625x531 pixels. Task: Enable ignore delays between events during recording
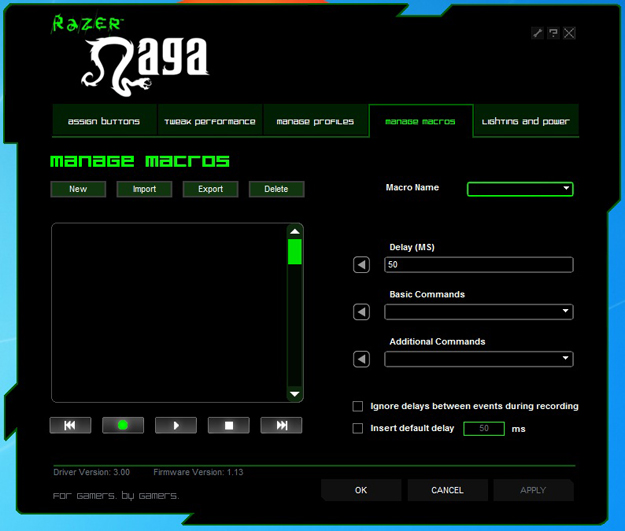tap(358, 406)
